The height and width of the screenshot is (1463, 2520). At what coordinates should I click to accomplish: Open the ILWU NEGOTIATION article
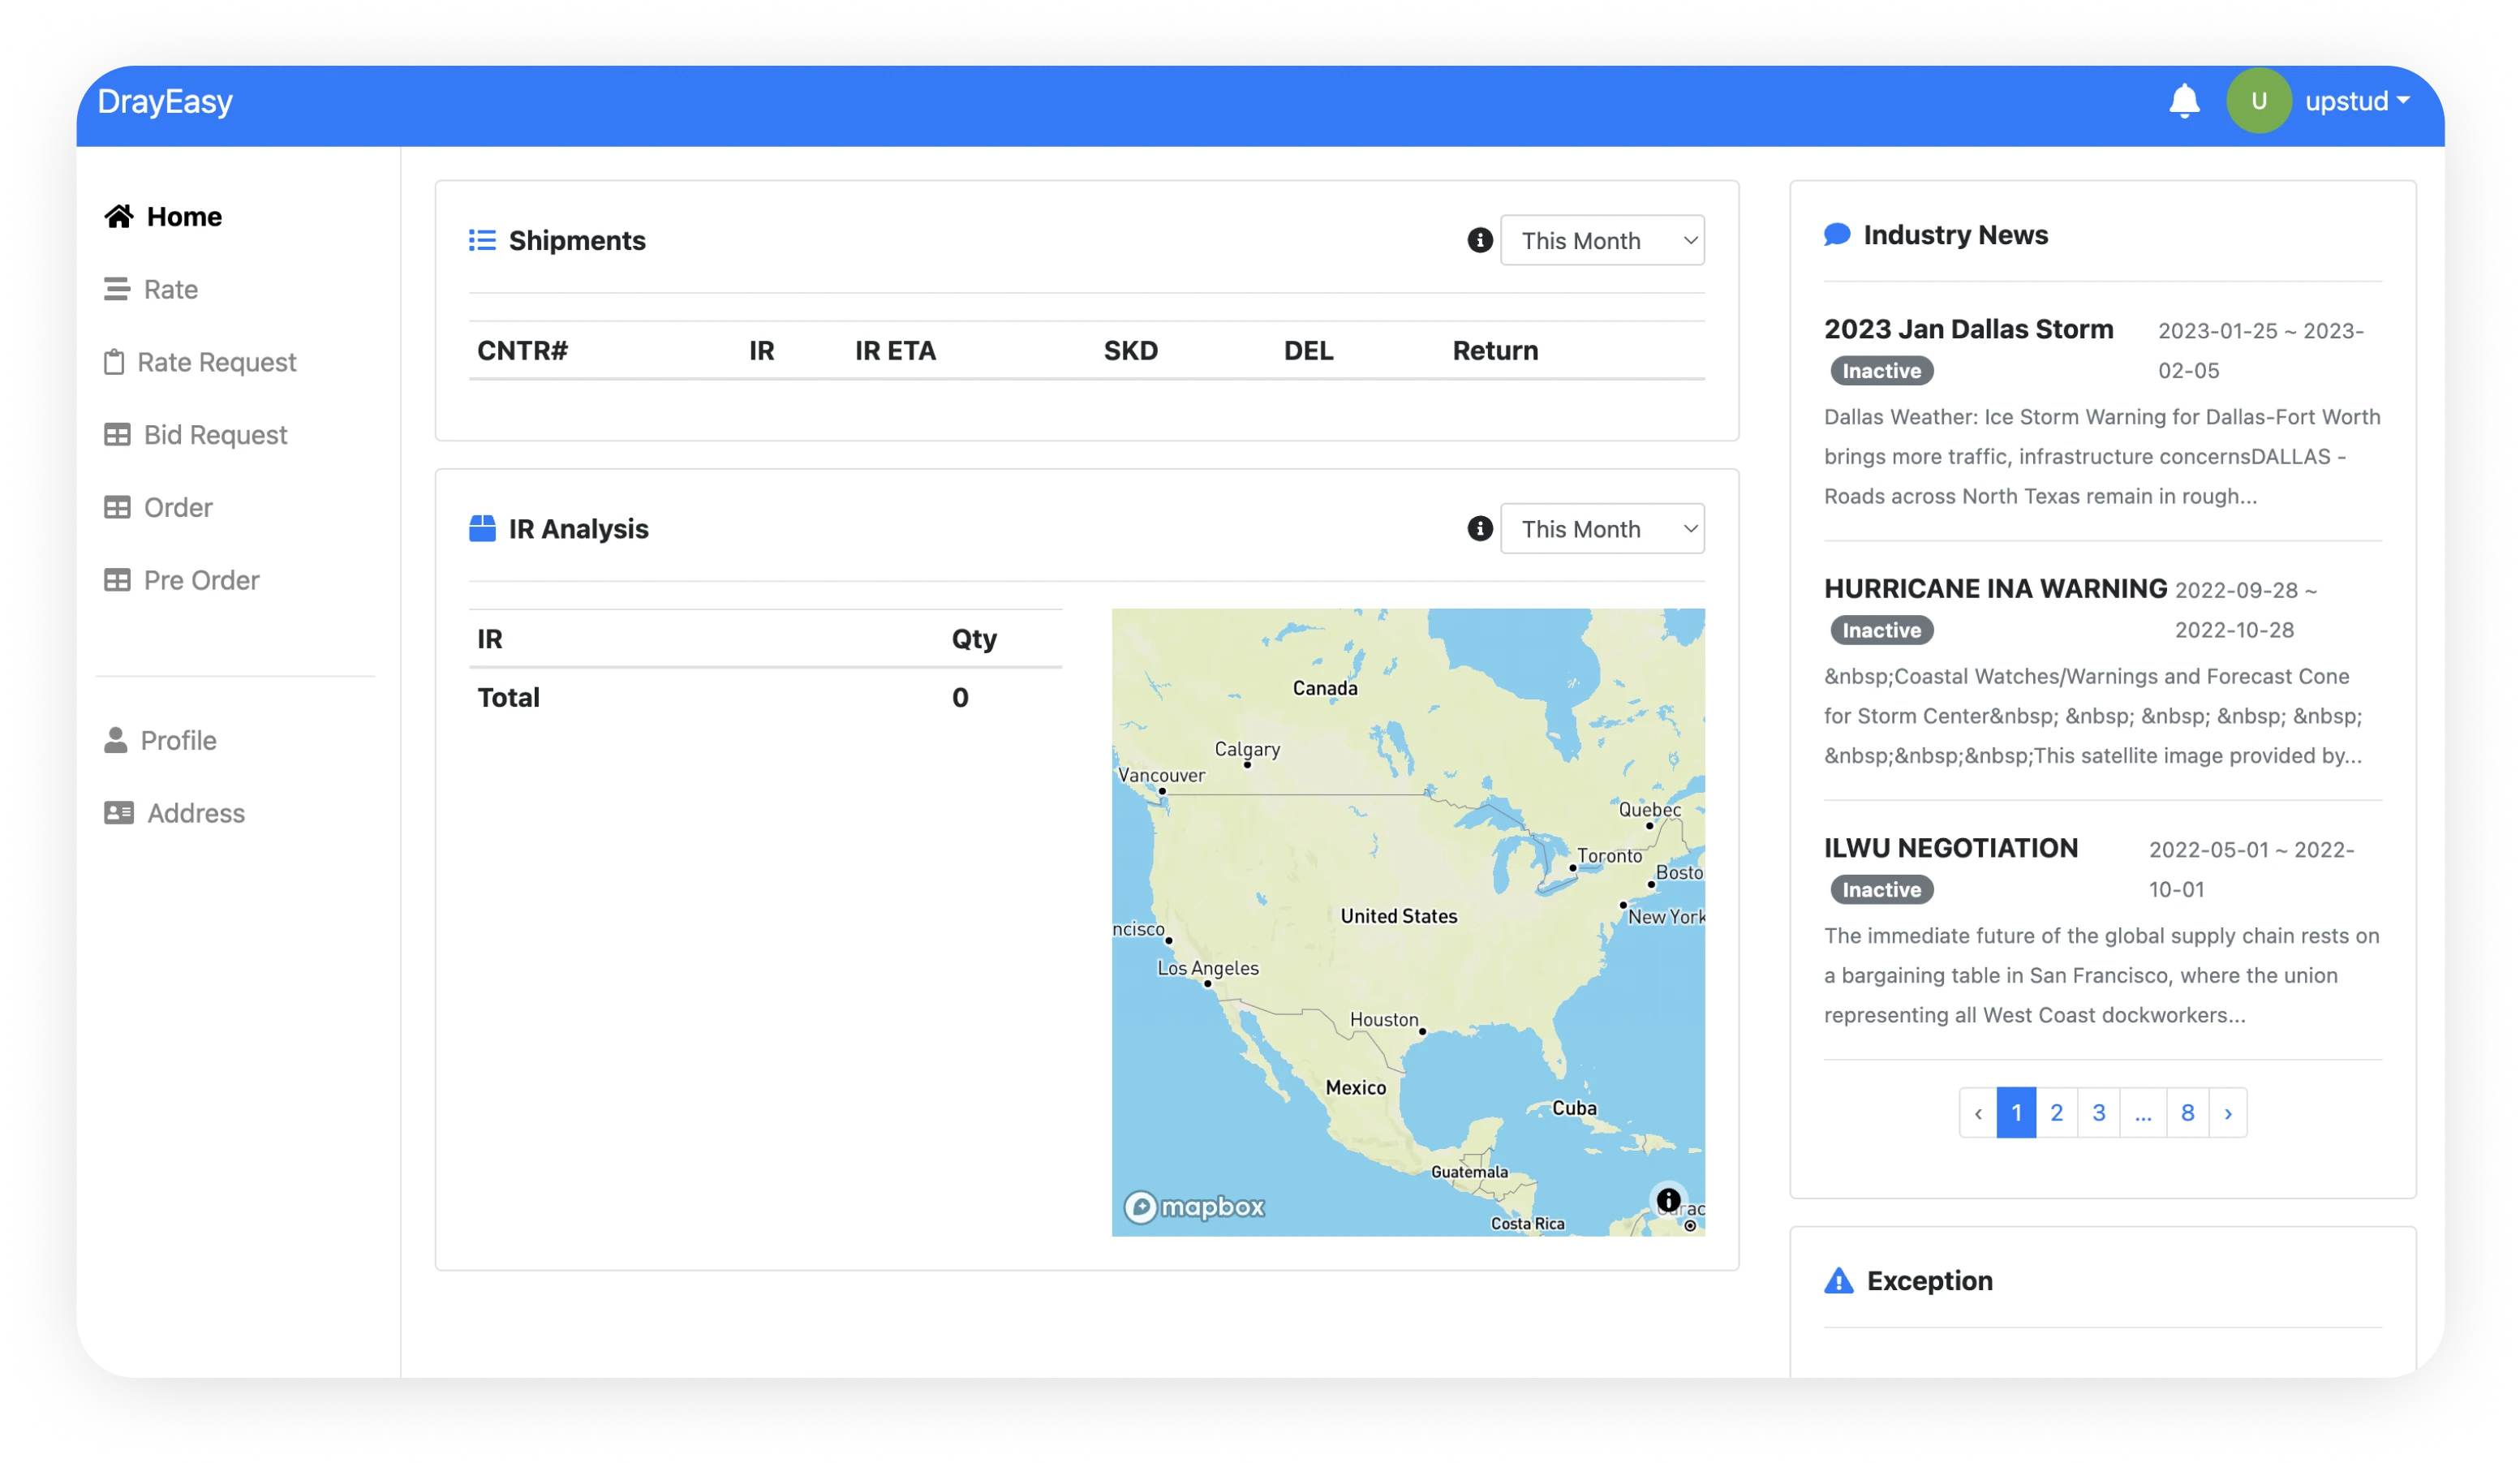point(1950,847)
